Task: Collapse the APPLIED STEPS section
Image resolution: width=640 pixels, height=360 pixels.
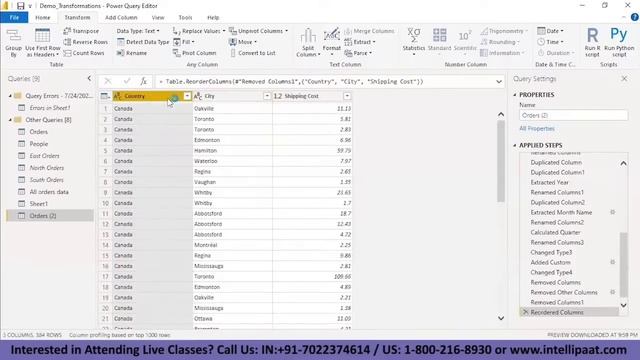Action: 515,145
